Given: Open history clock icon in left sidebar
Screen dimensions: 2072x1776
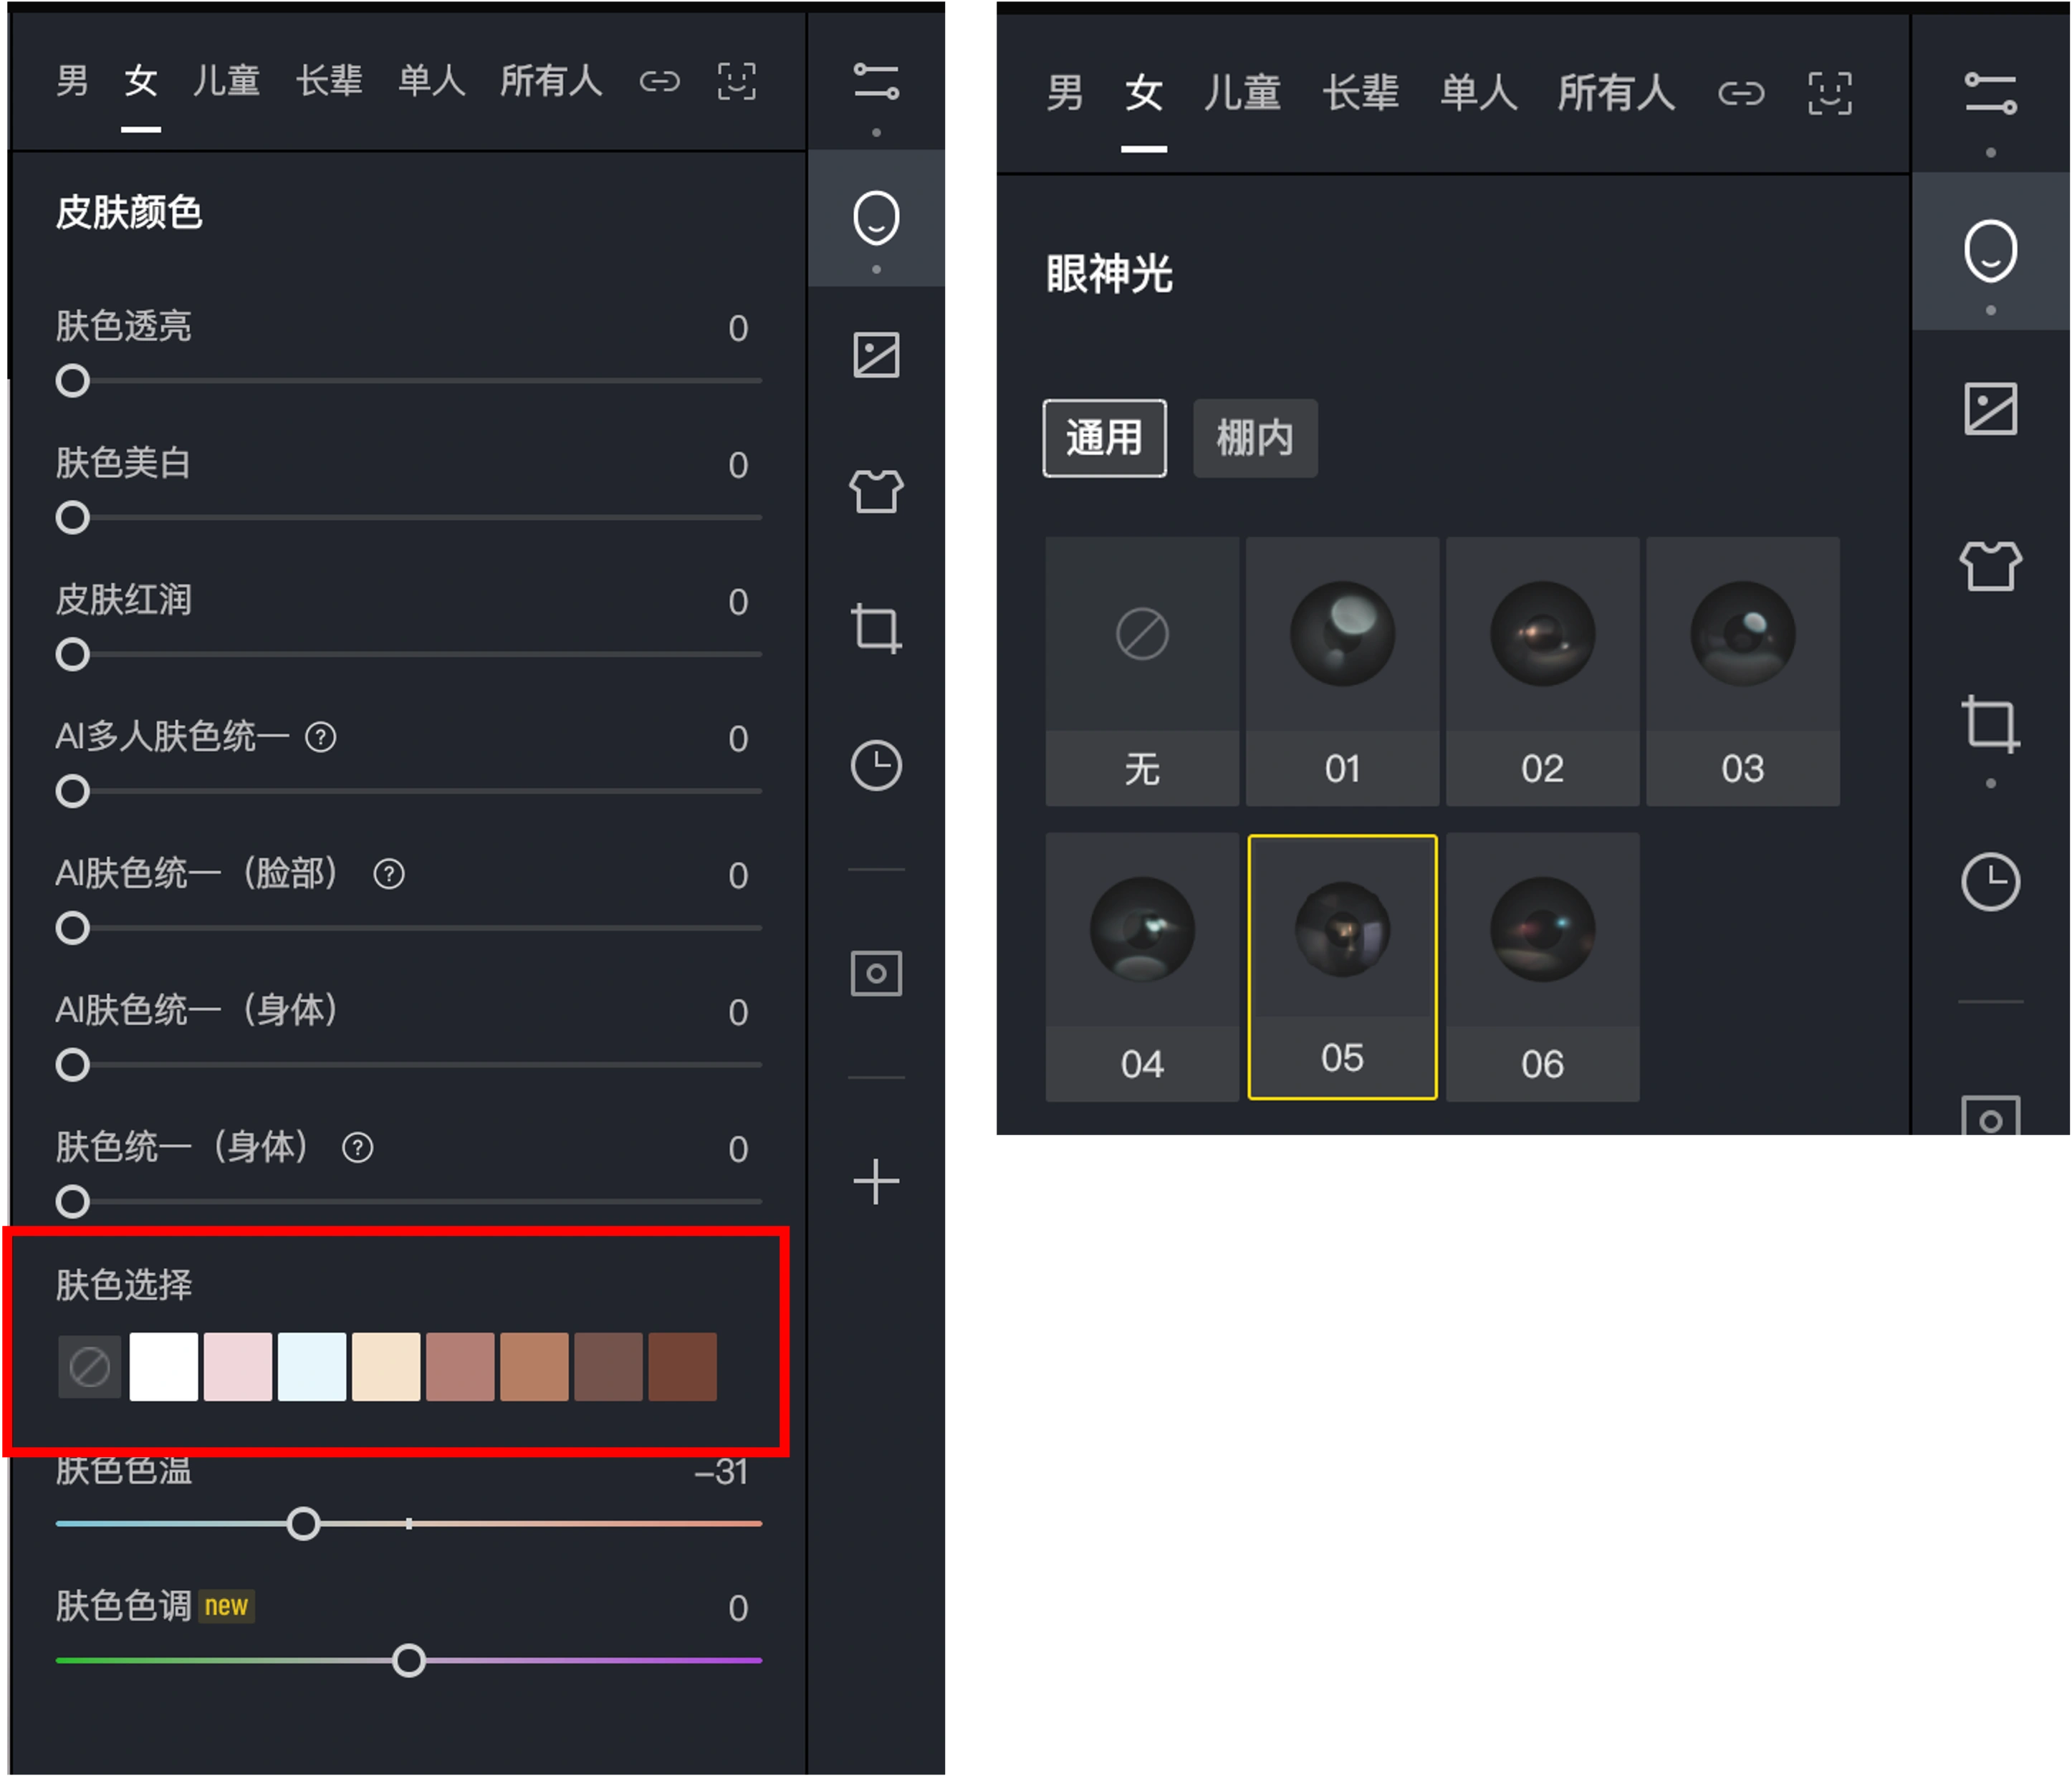Looking at the screenshot, I should pyautogui.click(x=876, y=766).
